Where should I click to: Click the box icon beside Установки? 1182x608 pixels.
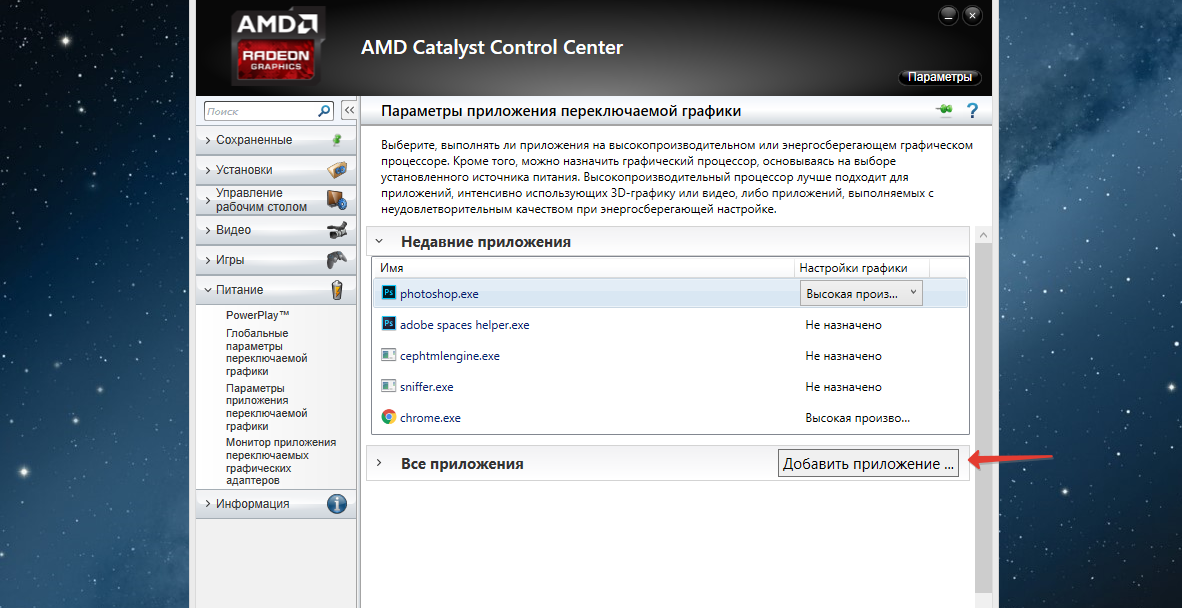tap(336, 170)
